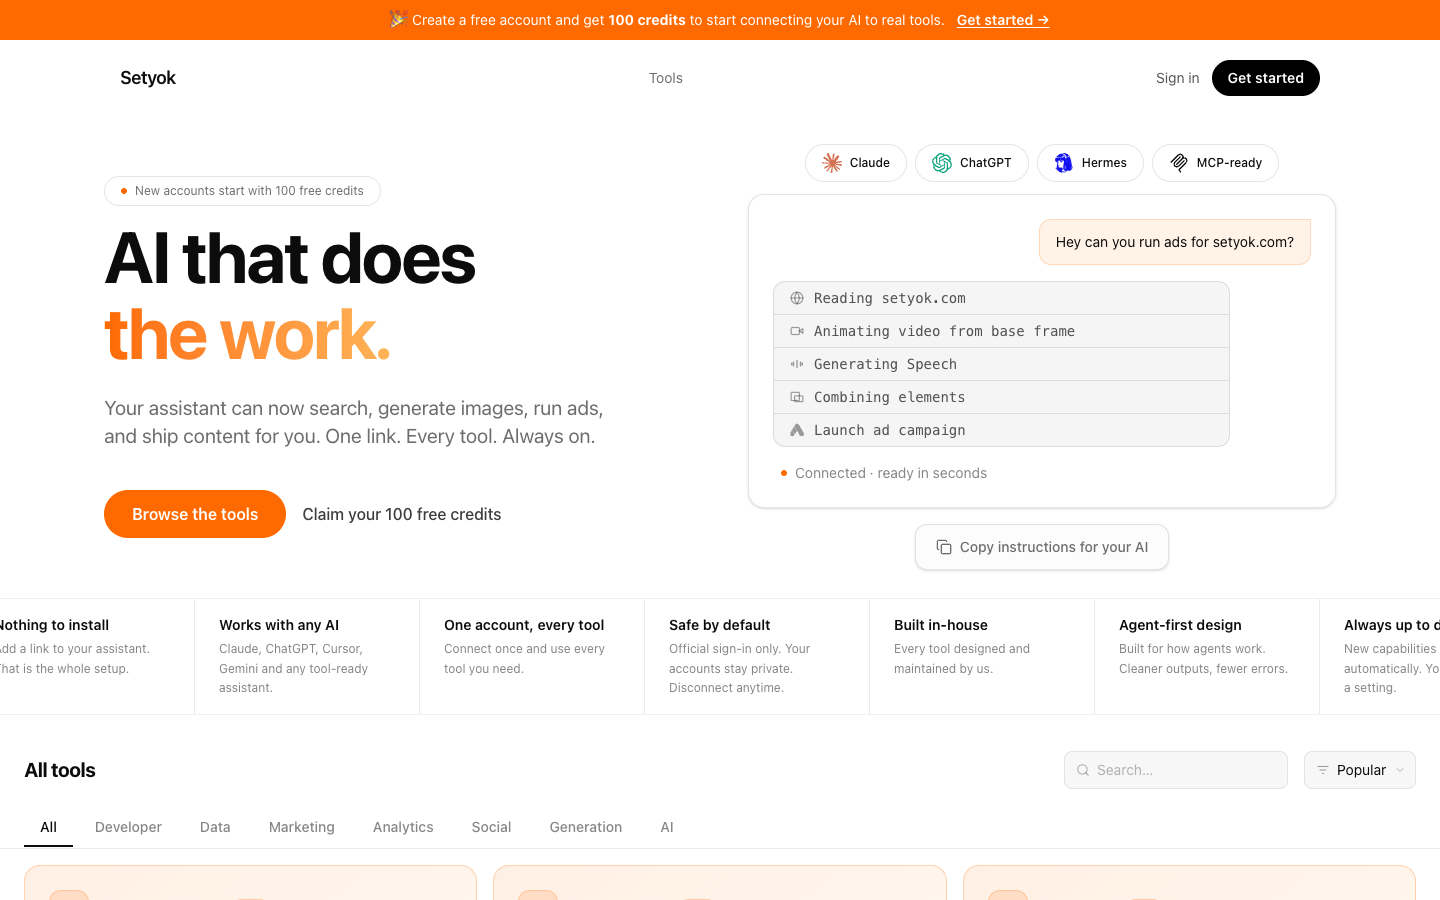
Task: Open the Popular sort dropdown
Action: (x=1360, y=770)
